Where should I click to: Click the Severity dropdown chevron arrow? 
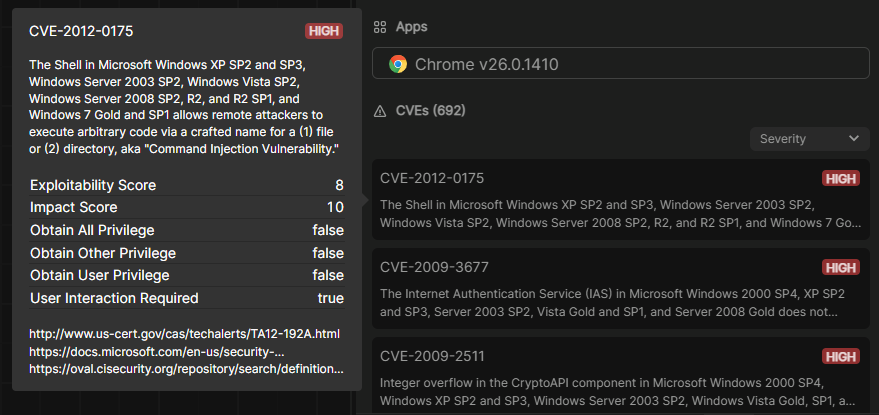tap(854, 139)
